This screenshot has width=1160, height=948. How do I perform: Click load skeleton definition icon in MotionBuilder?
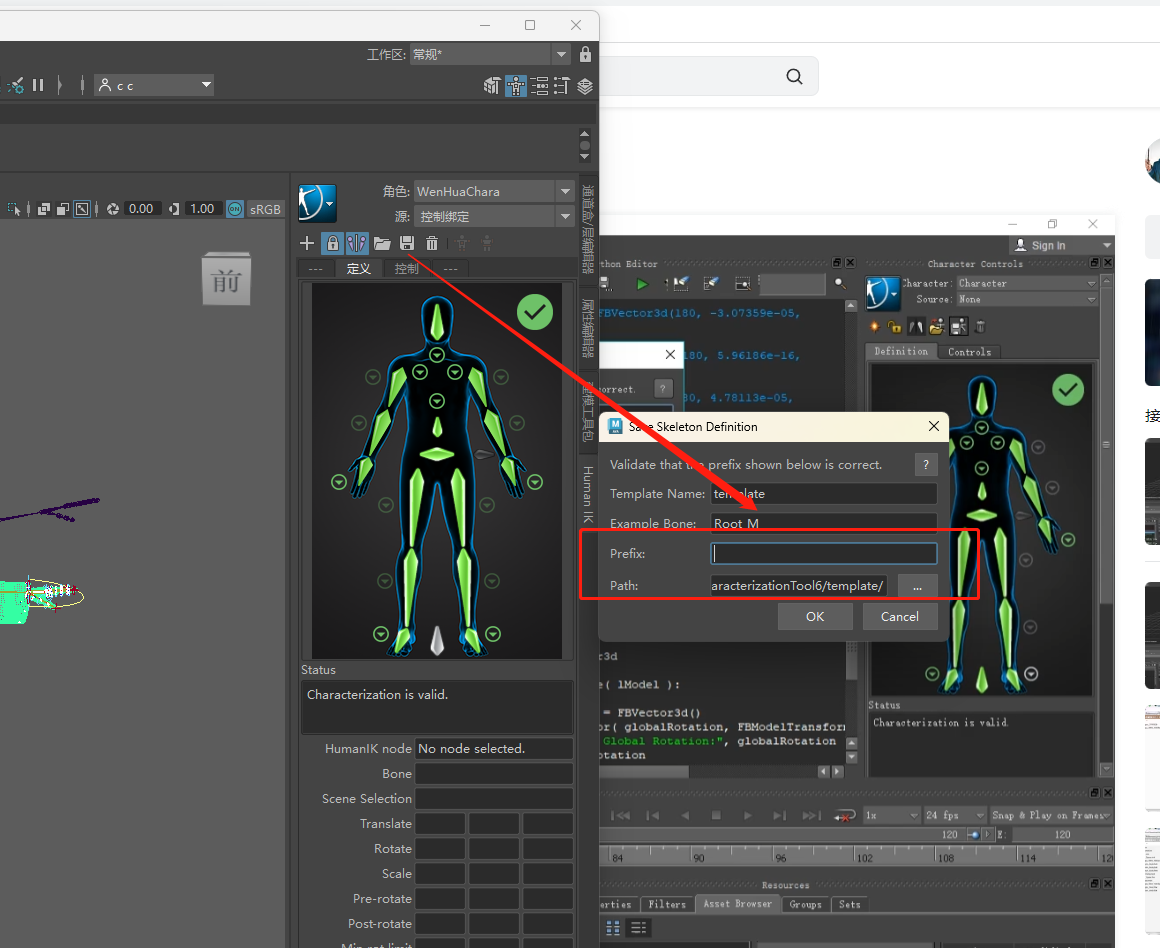point(937,326)
